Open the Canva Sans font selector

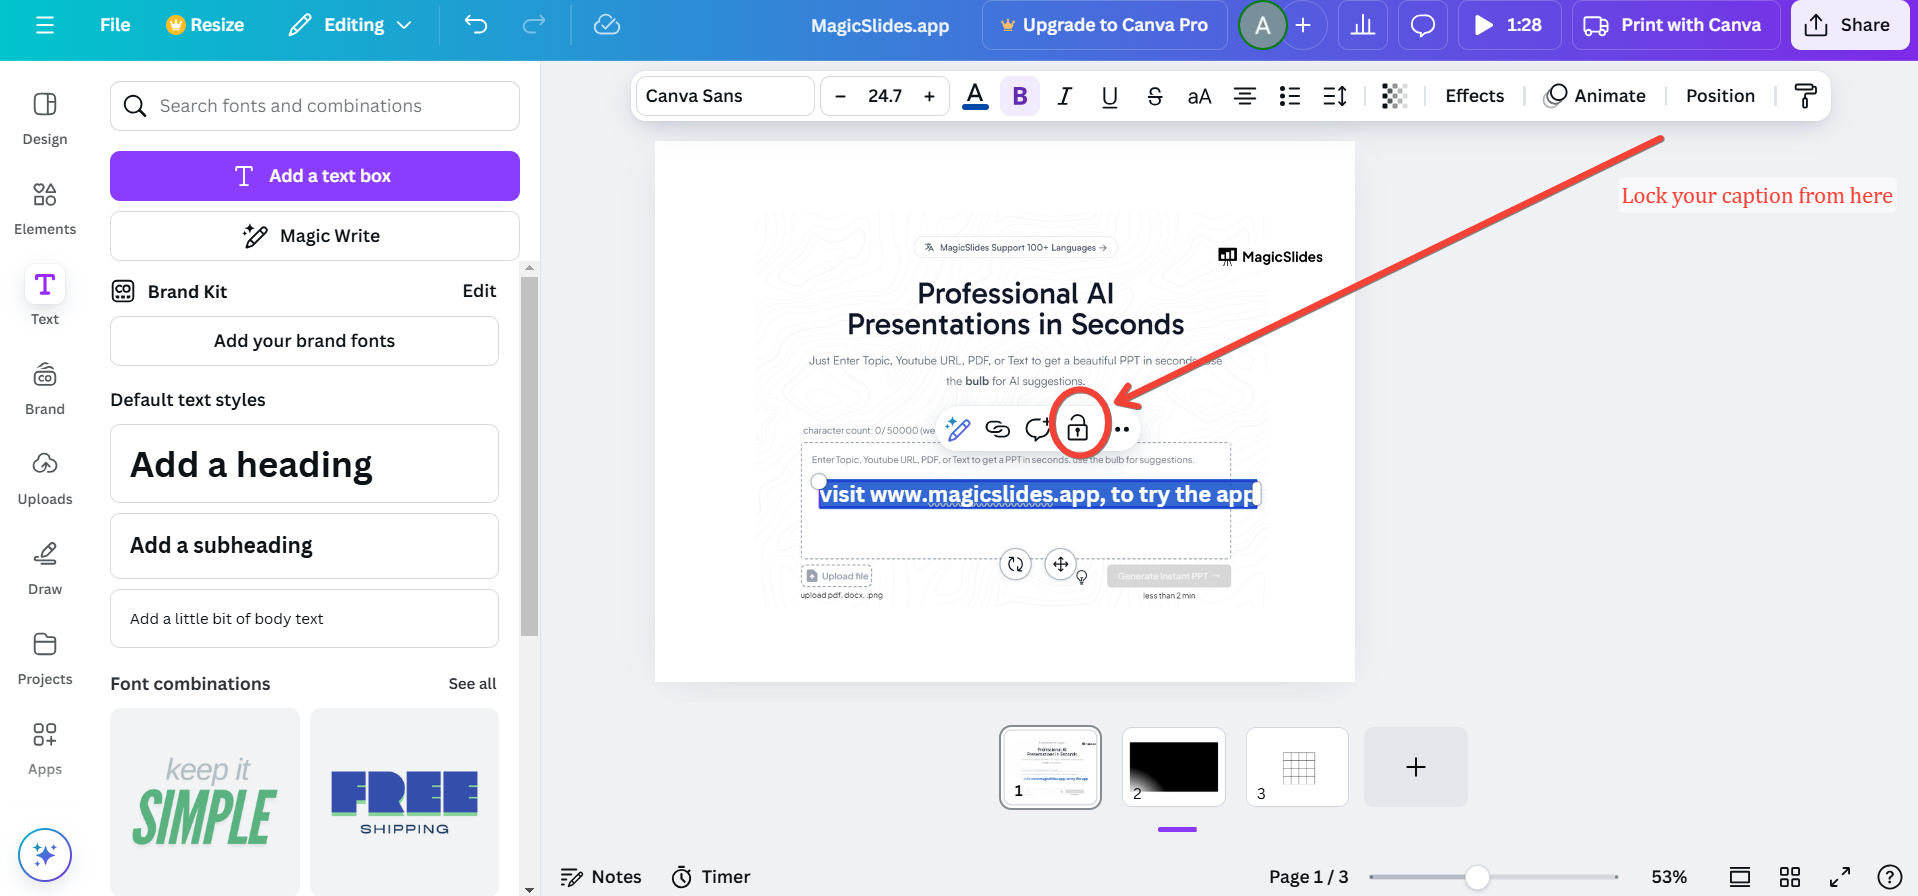725,96
